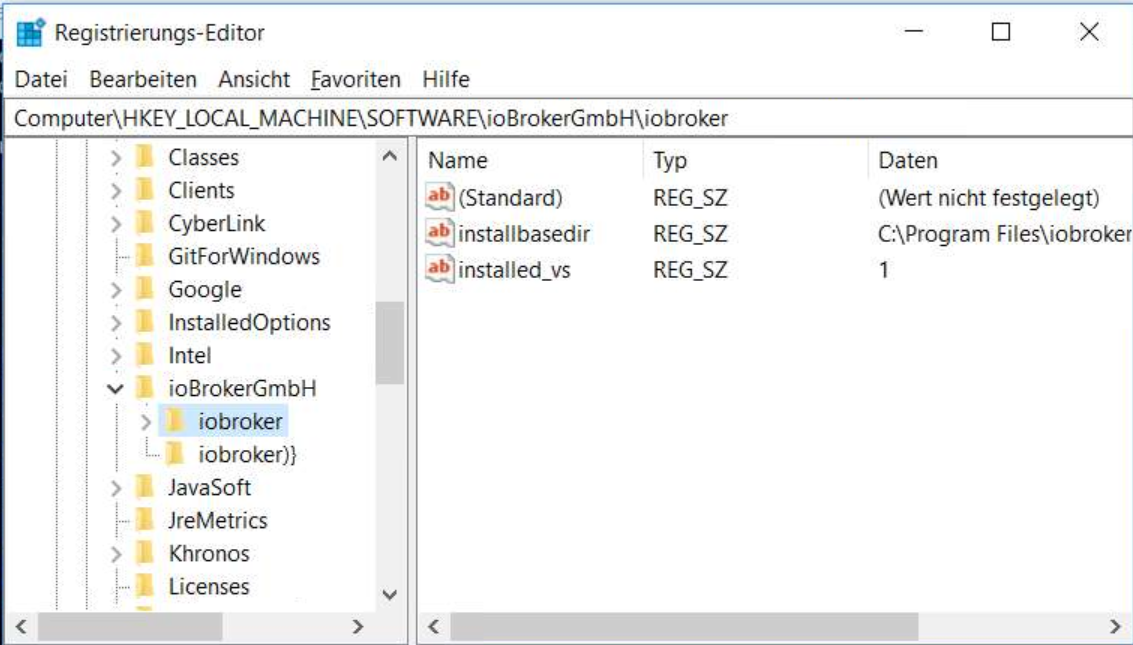Screen dimensions: 1133x645
Task: Expand the Clients key
Action: [x=116, y=191]
